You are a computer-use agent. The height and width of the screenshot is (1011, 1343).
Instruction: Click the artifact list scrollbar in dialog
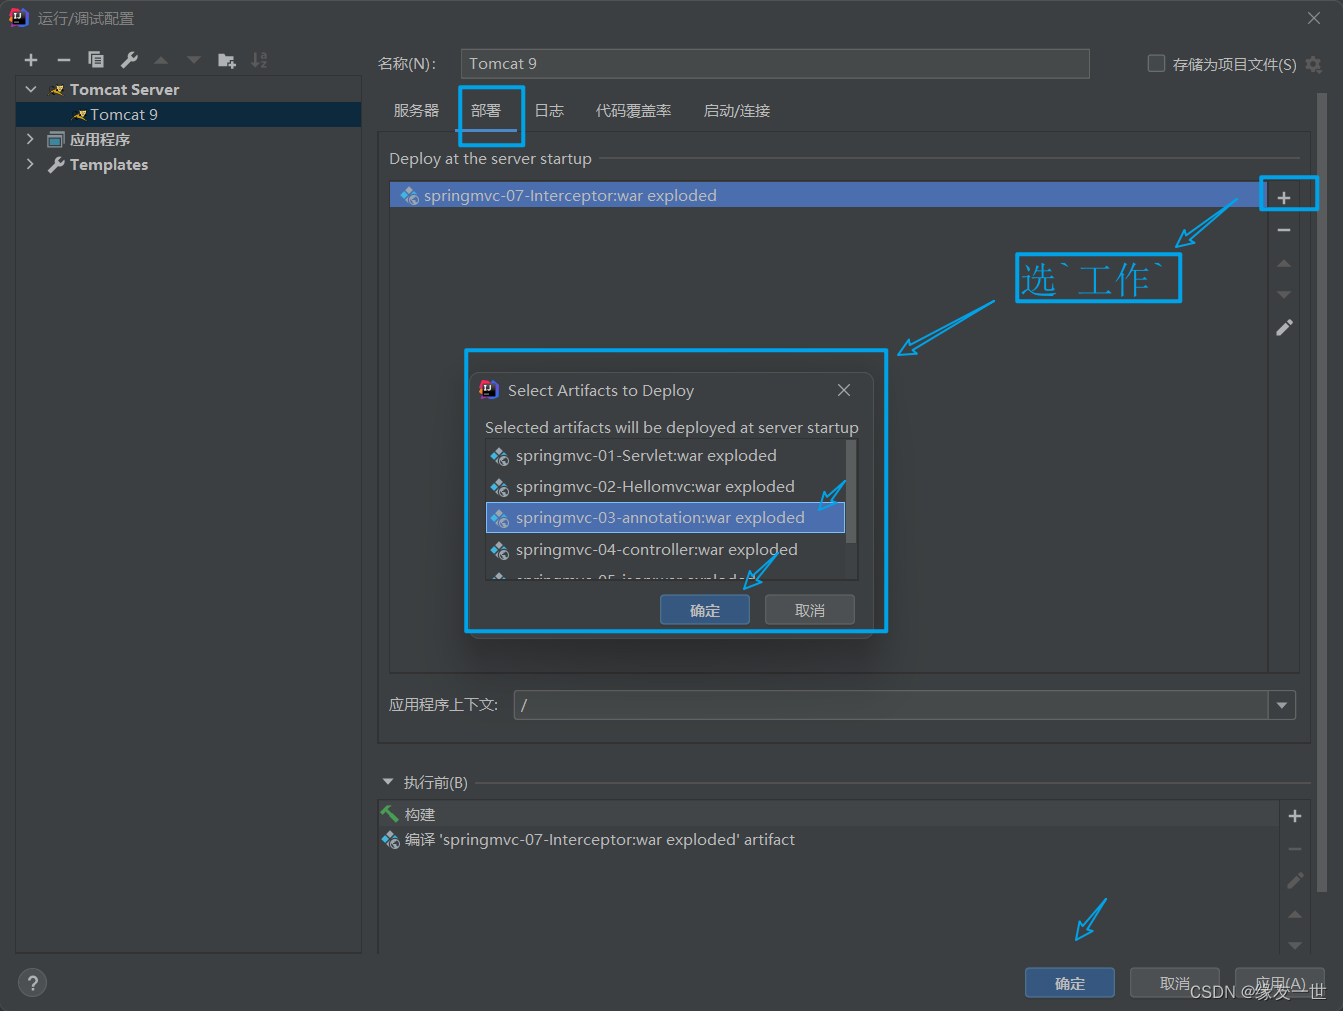[x=852, y=491]
